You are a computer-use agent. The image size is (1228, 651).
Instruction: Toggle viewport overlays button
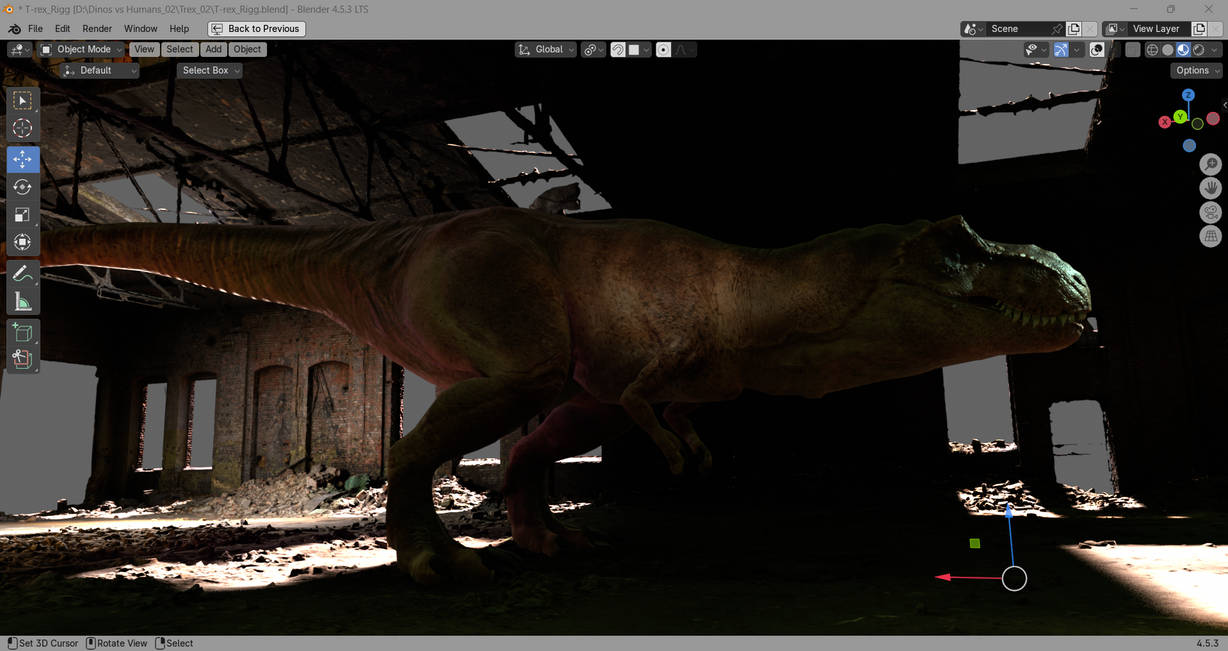point(1097,49)
